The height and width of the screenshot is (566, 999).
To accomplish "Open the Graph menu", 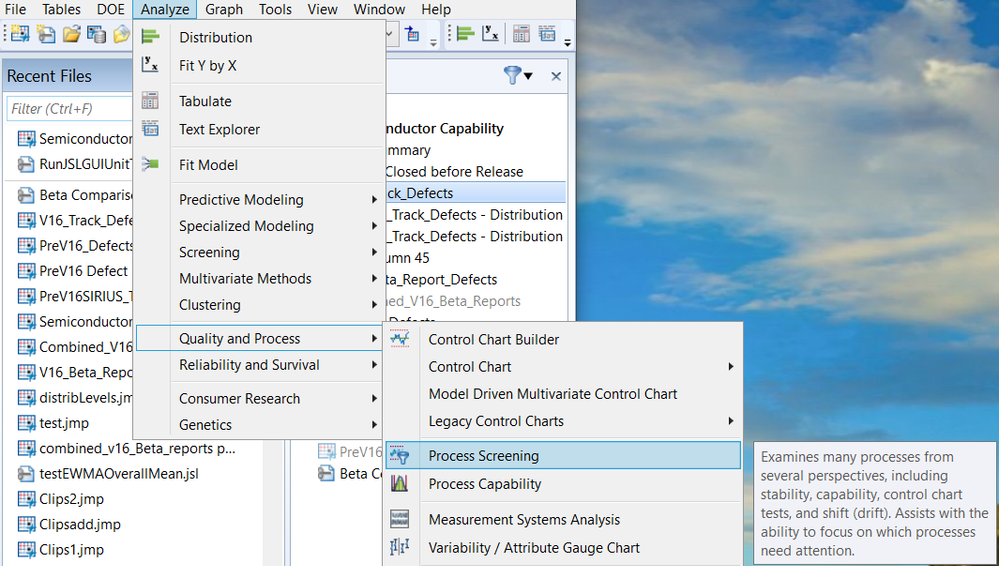I will (224, 10).
